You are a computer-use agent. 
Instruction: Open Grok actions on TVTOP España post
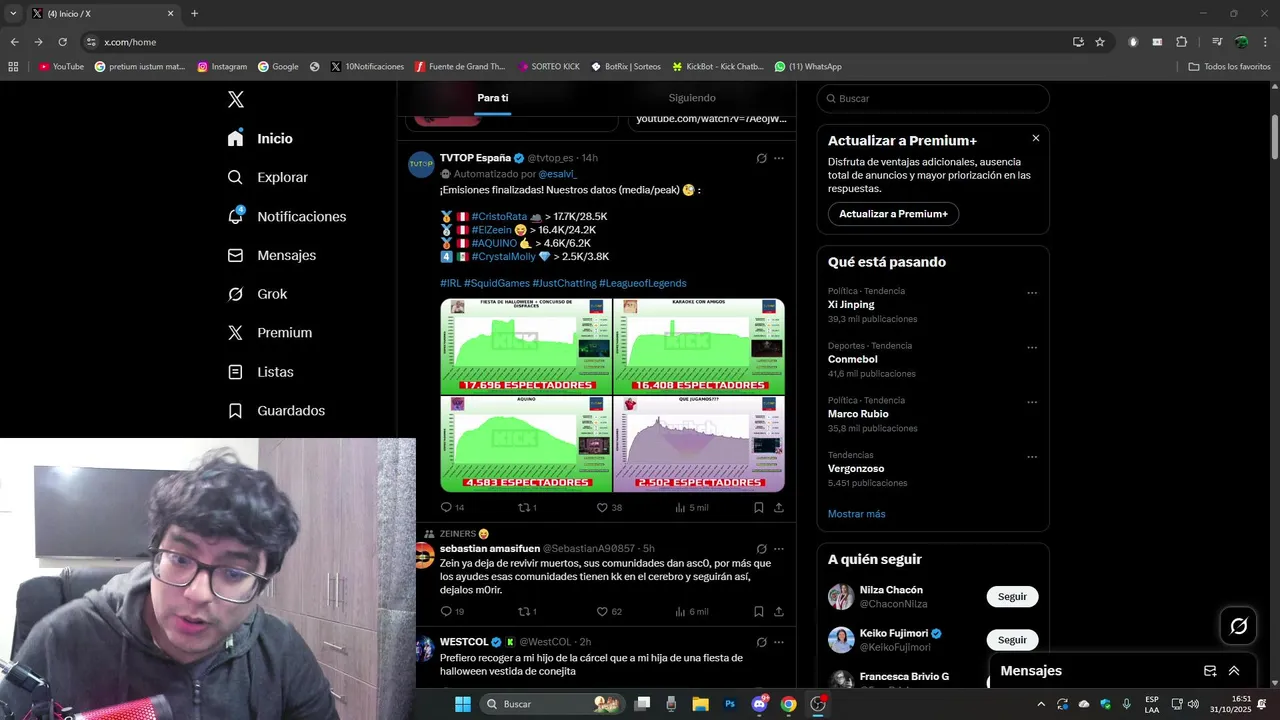click(762, 158)
